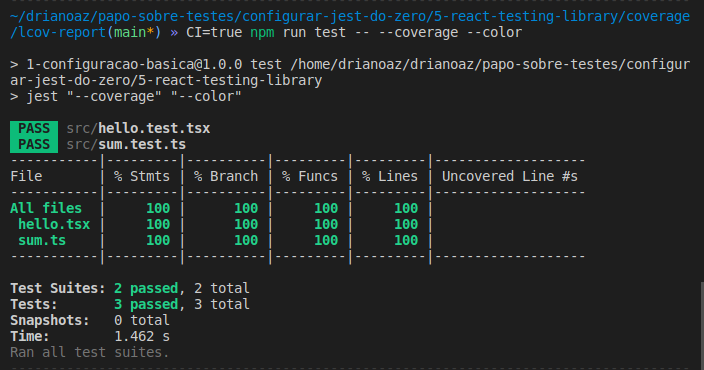Click the % Lines value for hello.tsx

406,224
